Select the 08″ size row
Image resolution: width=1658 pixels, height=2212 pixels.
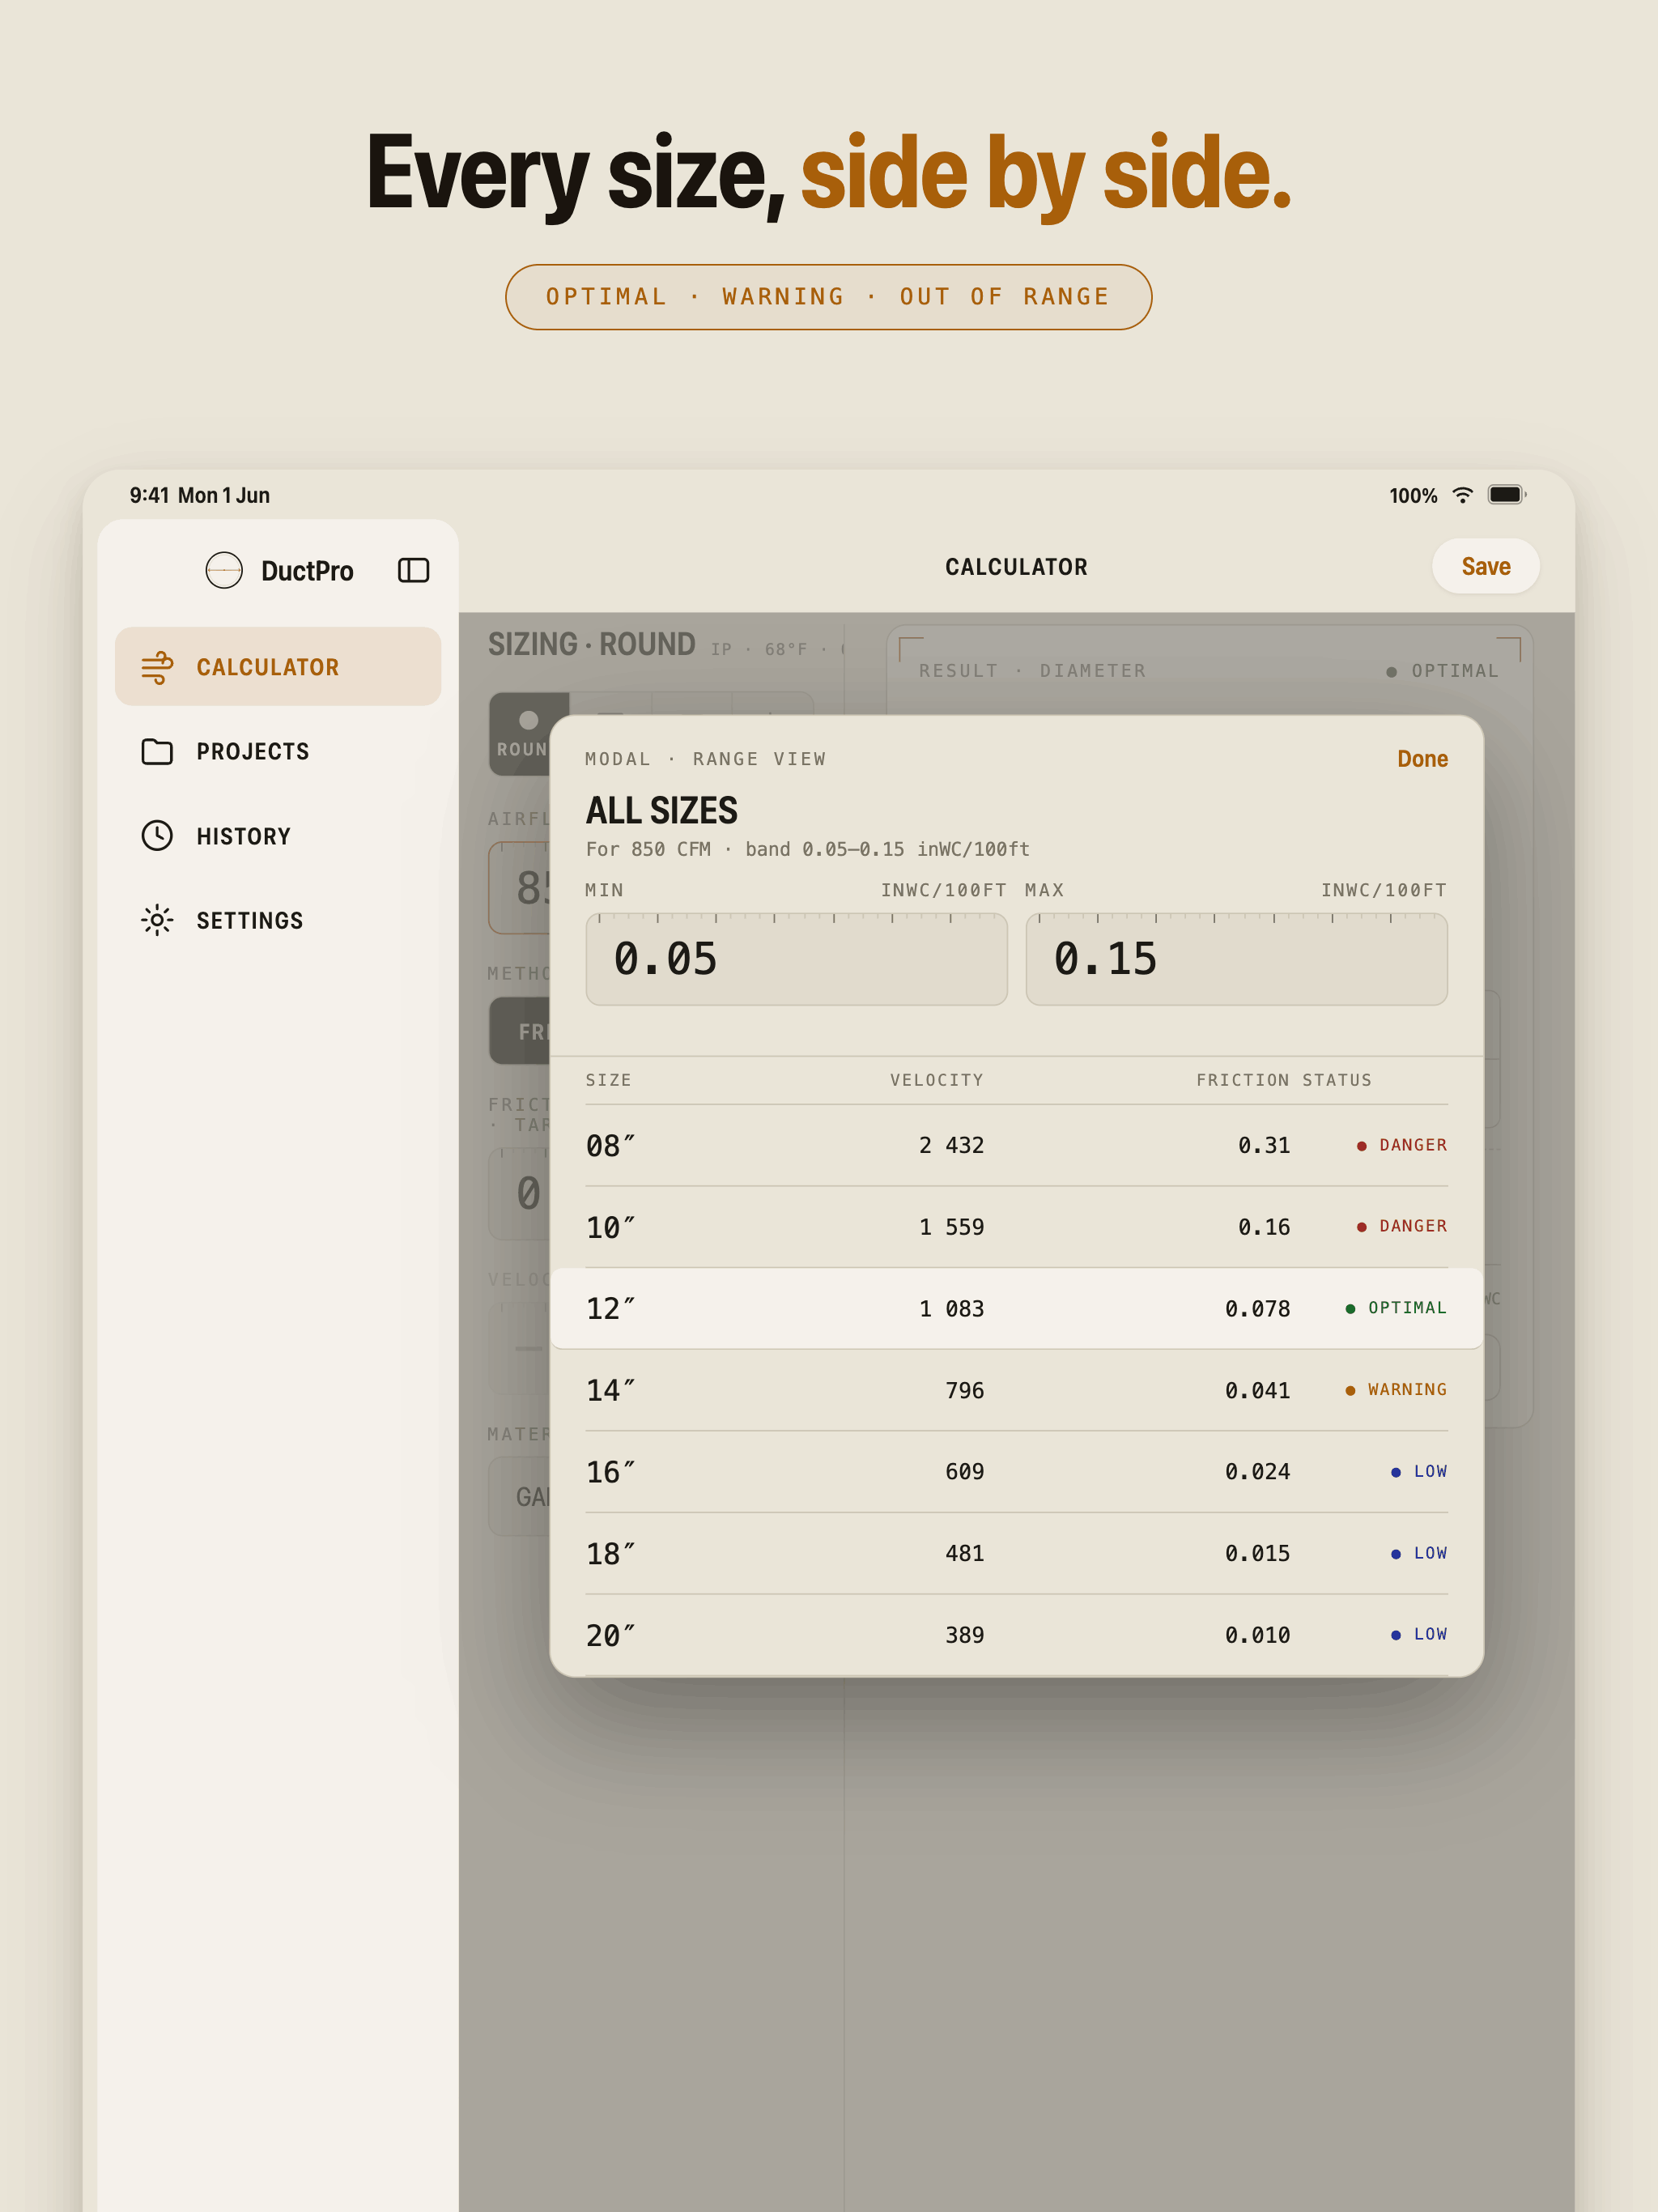coord(1016,1145)
